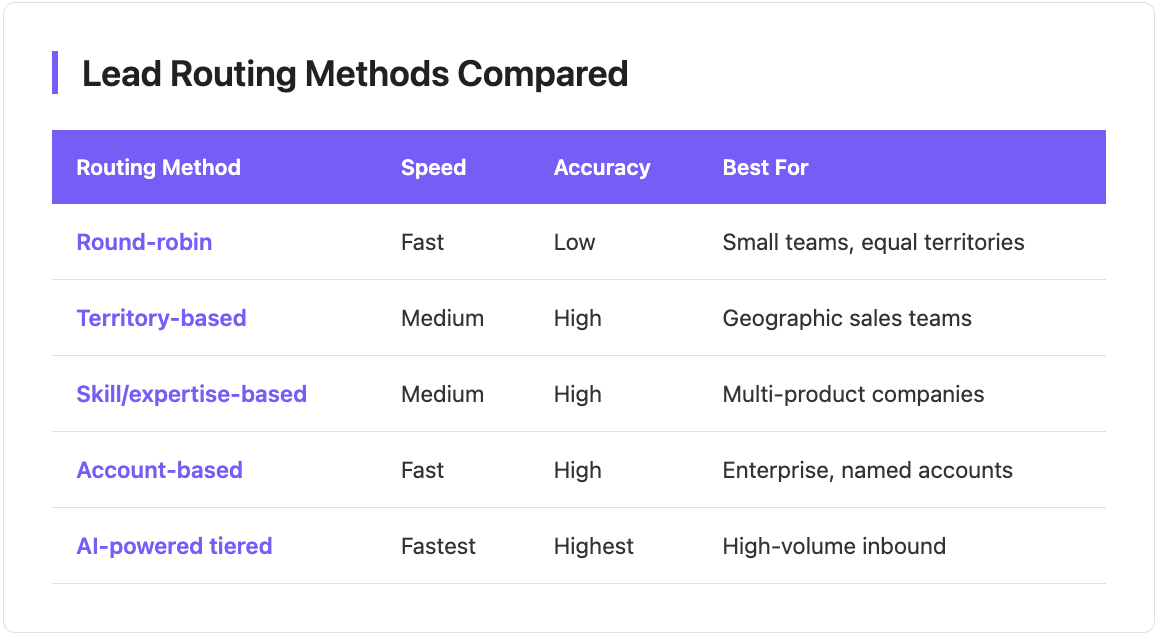Click the Routing Method column header
Screen dimensions: 1156x636
[x=158, y=167]
